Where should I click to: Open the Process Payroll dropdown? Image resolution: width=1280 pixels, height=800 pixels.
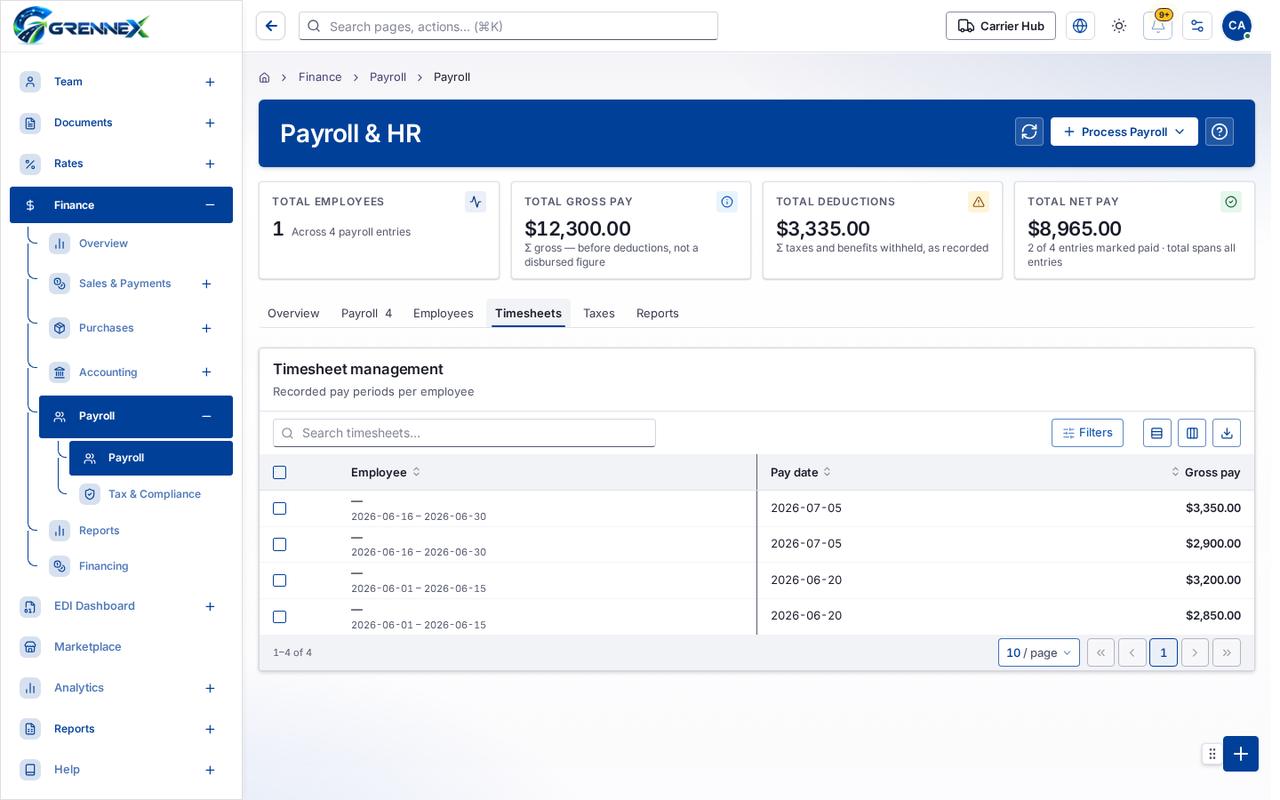click(x=1124, y=132)
